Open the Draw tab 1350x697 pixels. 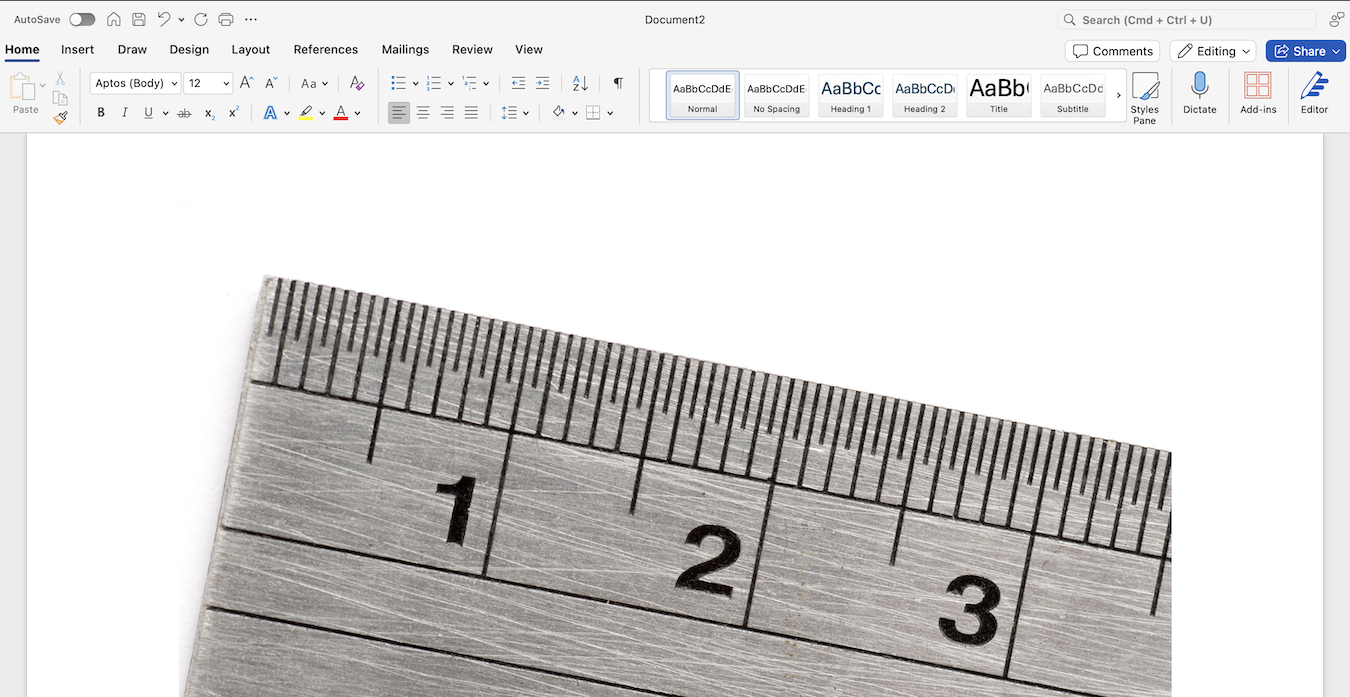[x=132, y=49]
